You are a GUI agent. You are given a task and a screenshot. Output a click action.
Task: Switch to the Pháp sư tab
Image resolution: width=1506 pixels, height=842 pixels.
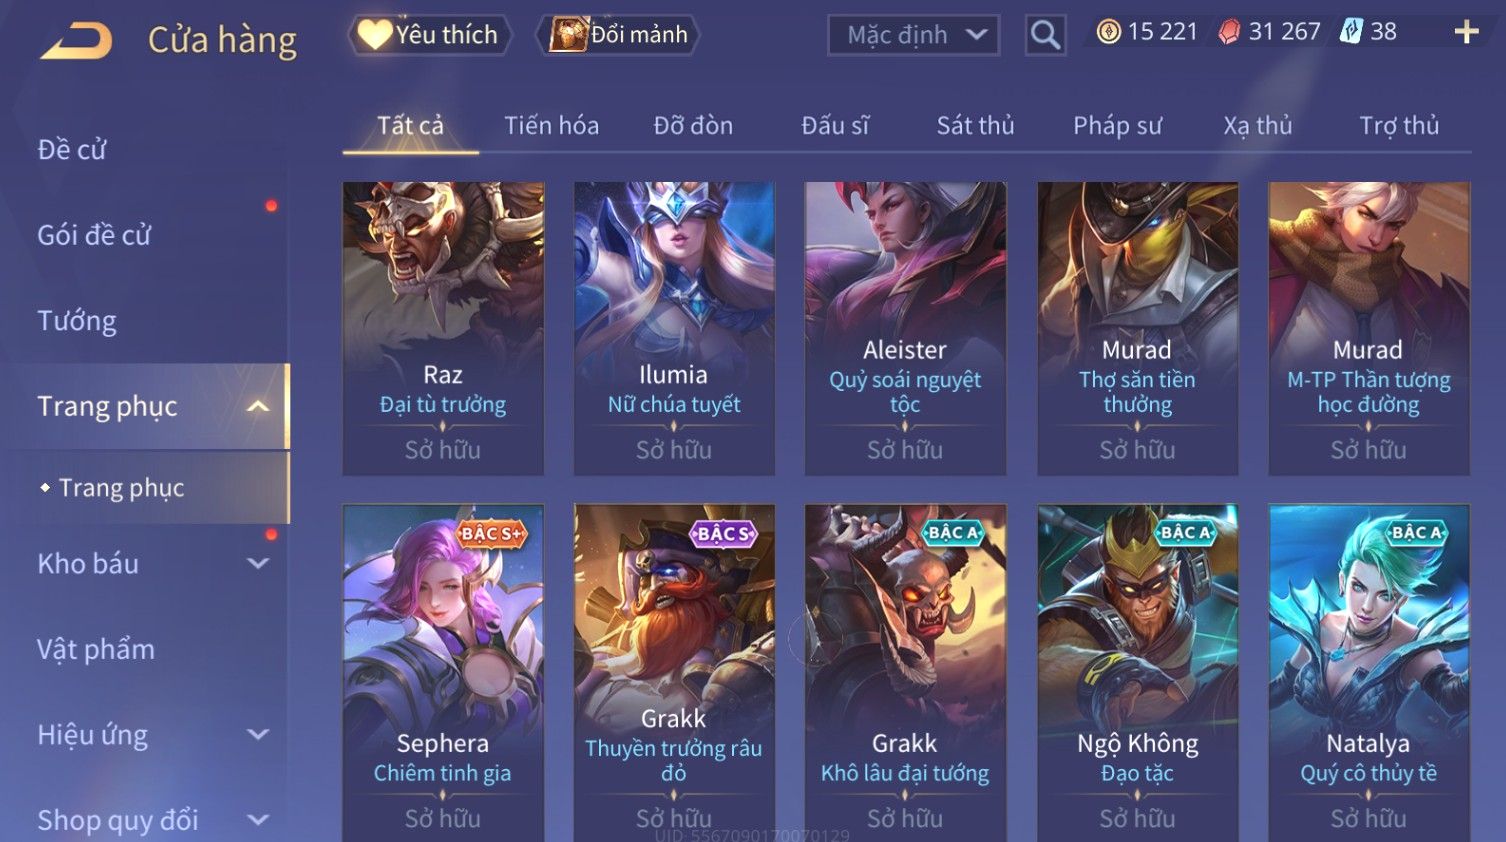point(1117,125)
